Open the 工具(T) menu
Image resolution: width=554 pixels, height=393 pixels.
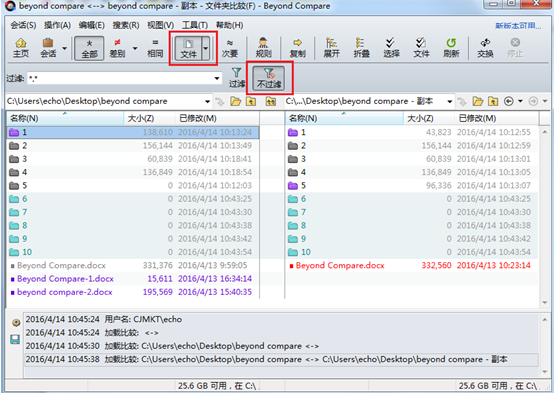195,25
